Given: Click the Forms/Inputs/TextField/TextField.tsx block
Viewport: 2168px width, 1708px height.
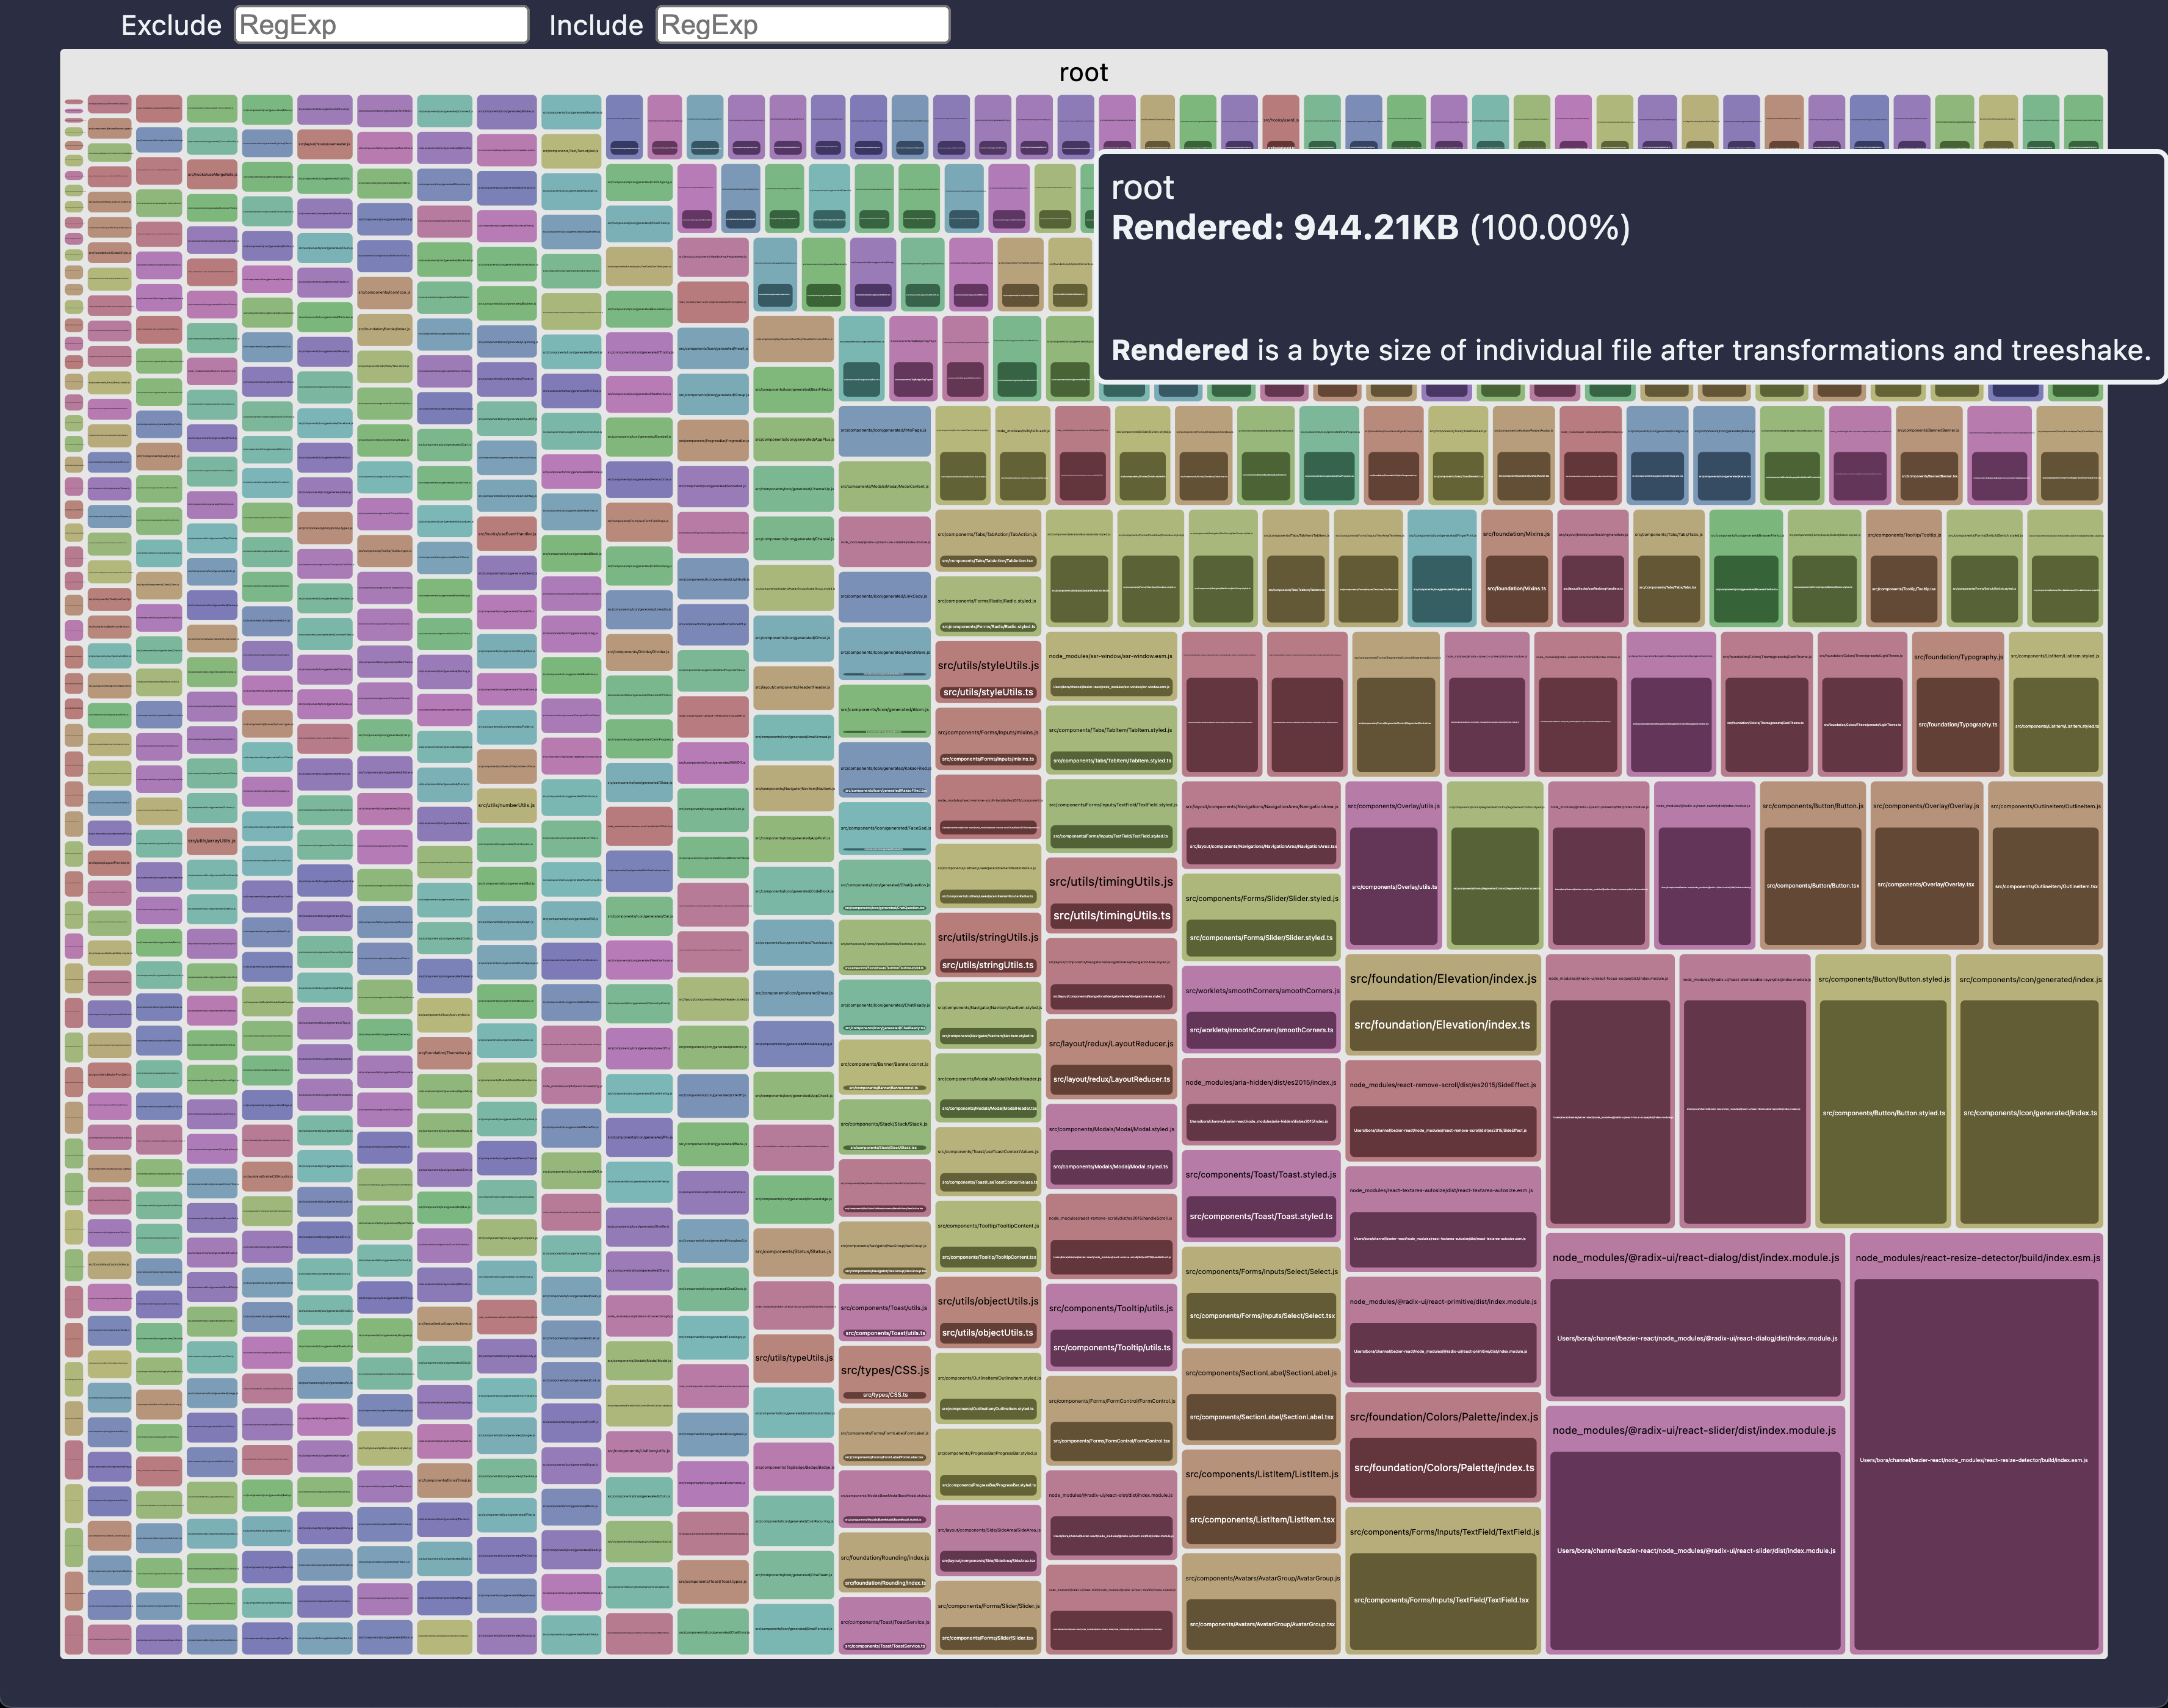Looking at the screenshot, I should [x=1442, y=1600].
